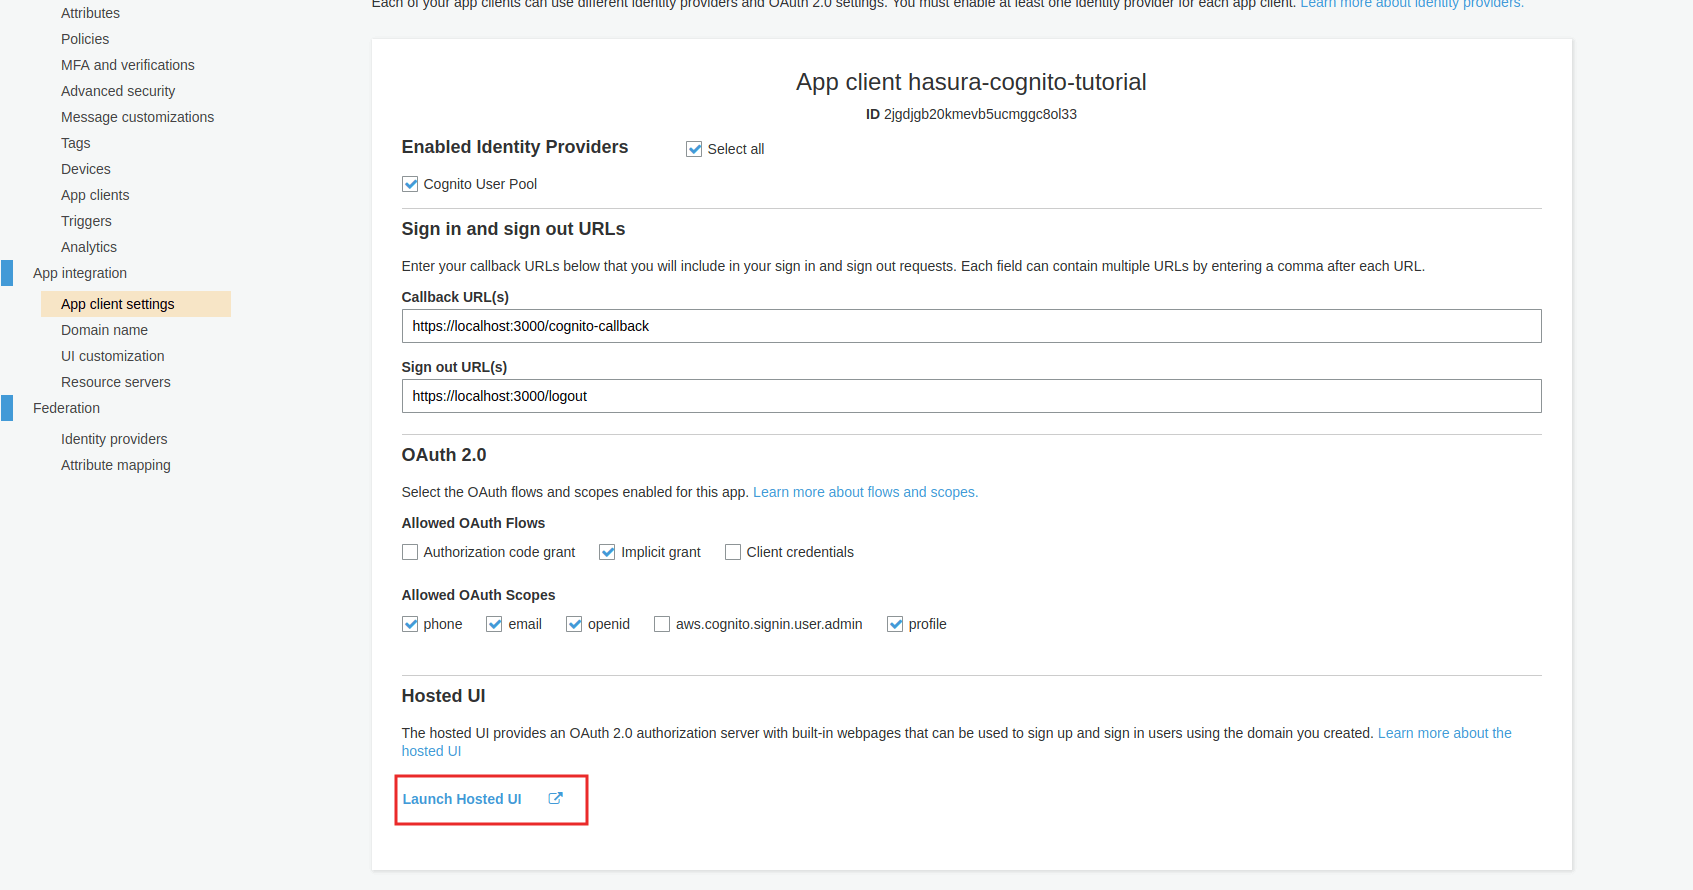
Task: Navigate to UI customization page
Action: tap(112, 356)
